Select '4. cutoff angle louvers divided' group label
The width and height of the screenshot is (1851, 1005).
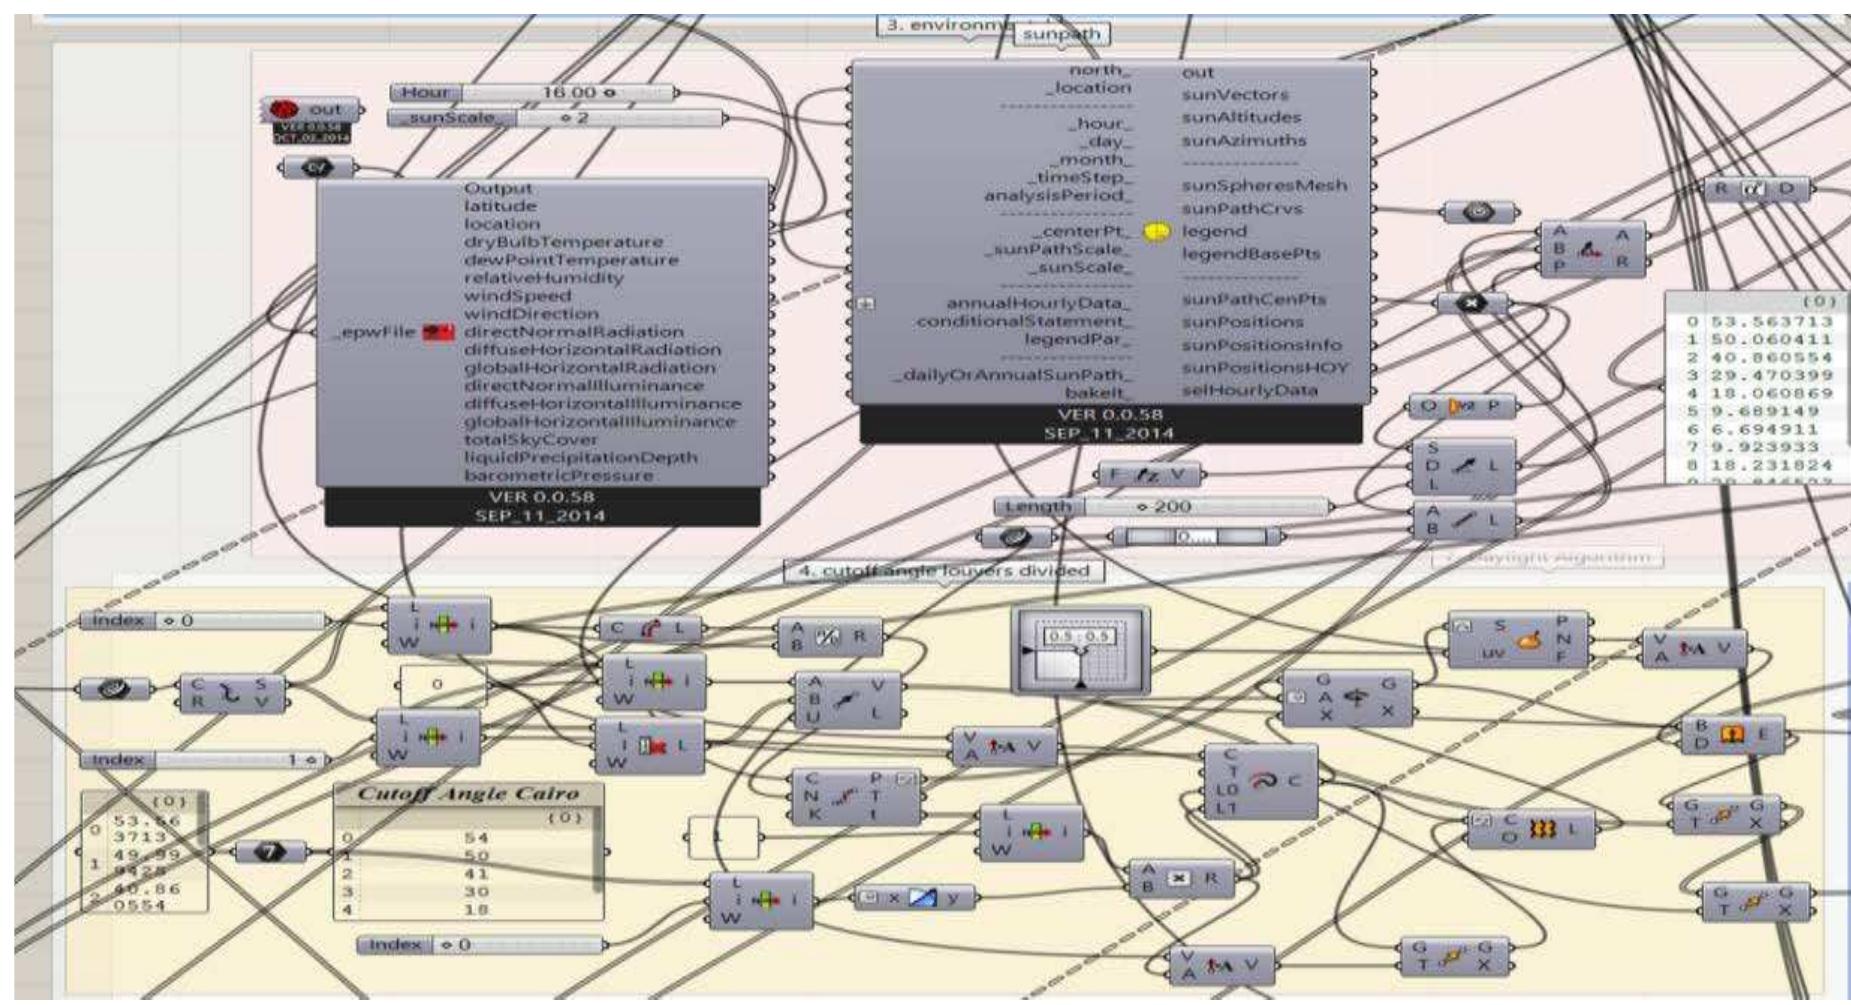pos(942,571)
